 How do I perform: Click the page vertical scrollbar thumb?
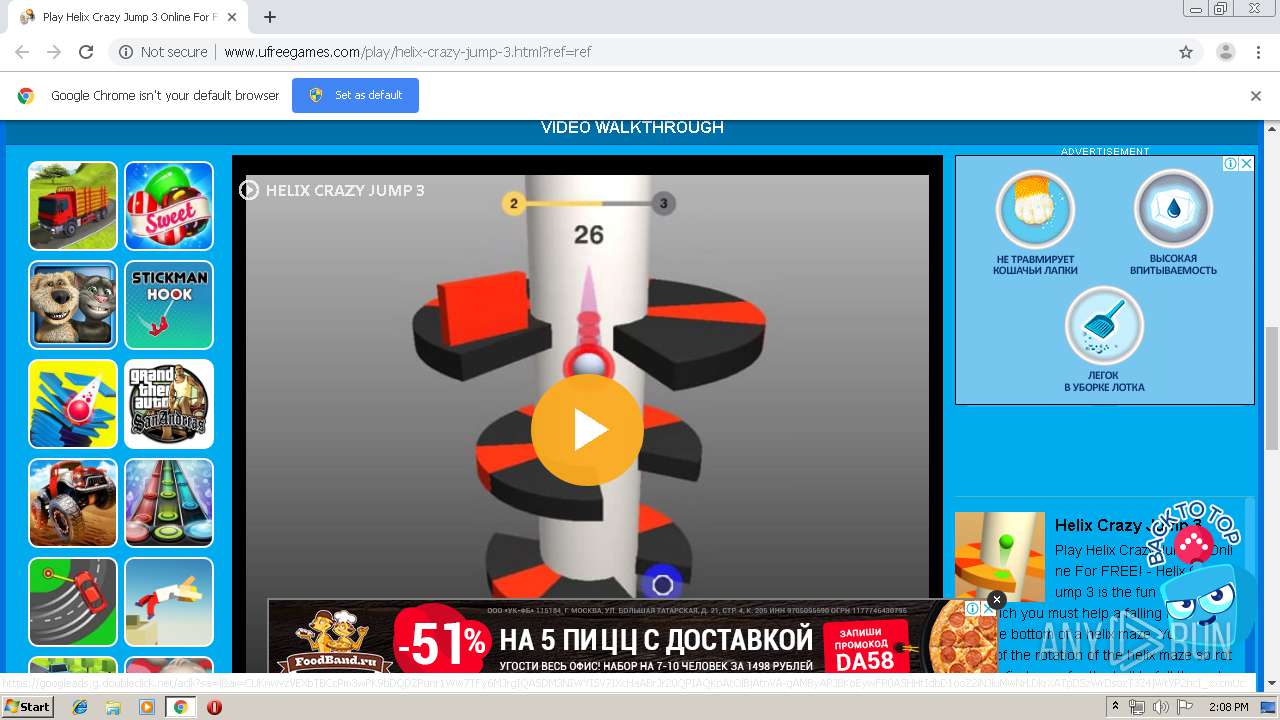coord(1272,388)
